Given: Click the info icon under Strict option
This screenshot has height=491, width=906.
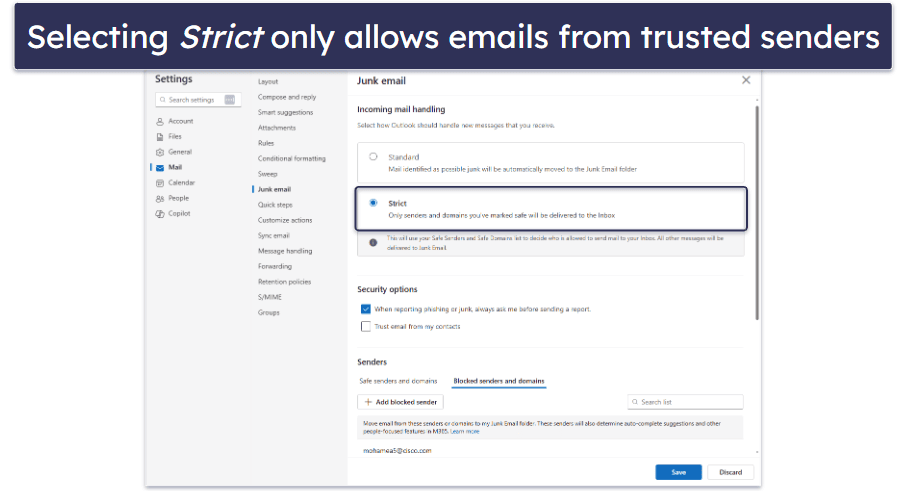Looking at the screenshot, I should 373,243.
